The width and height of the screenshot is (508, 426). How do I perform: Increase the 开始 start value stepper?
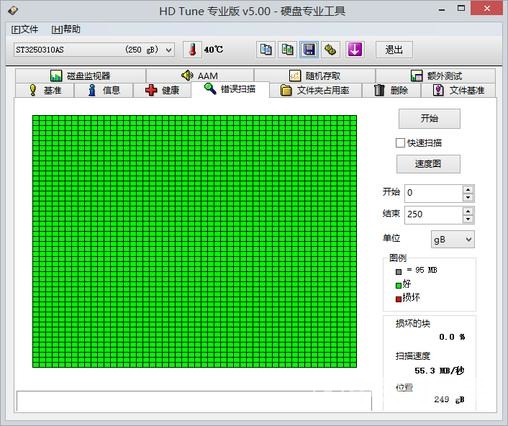tap(468, 189)
